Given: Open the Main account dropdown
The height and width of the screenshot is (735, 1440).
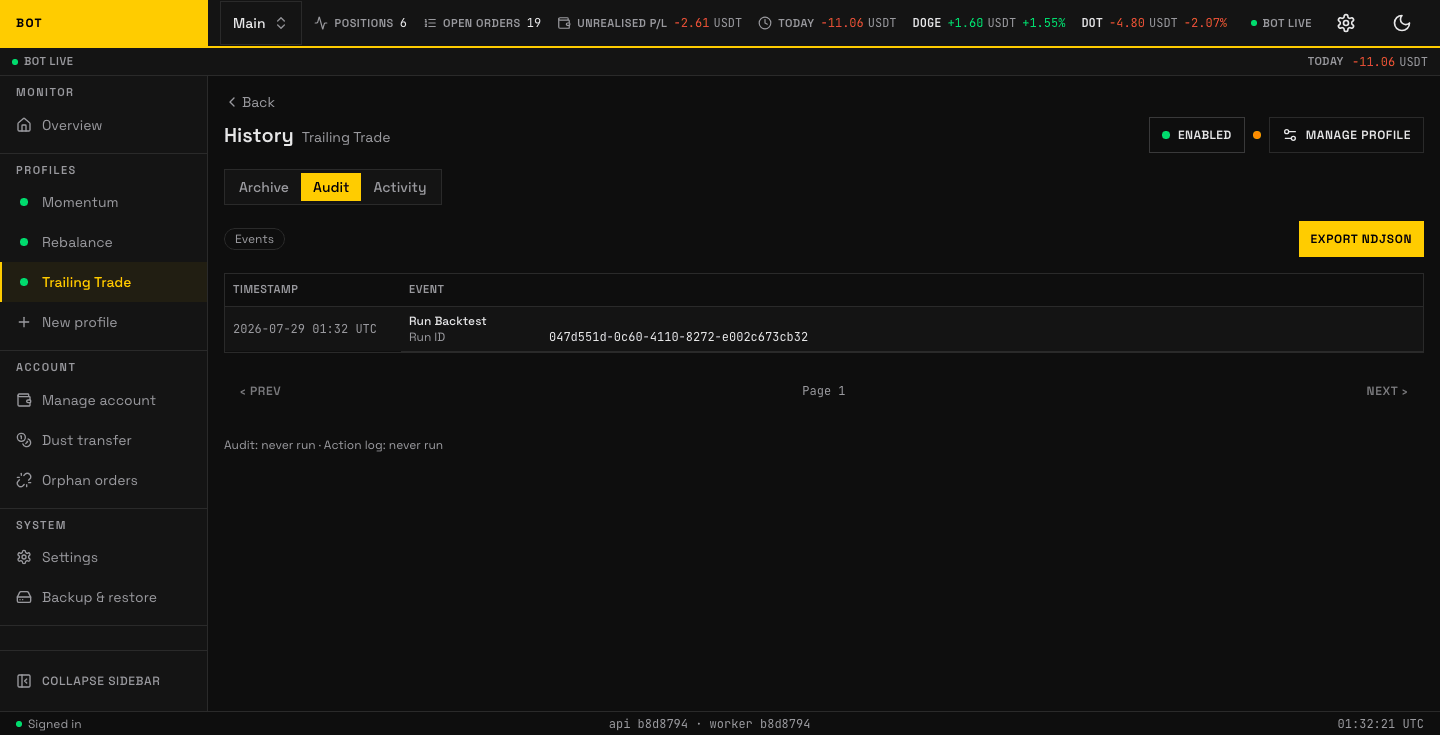Looking at the screenshot, I should tap(261, 23).
